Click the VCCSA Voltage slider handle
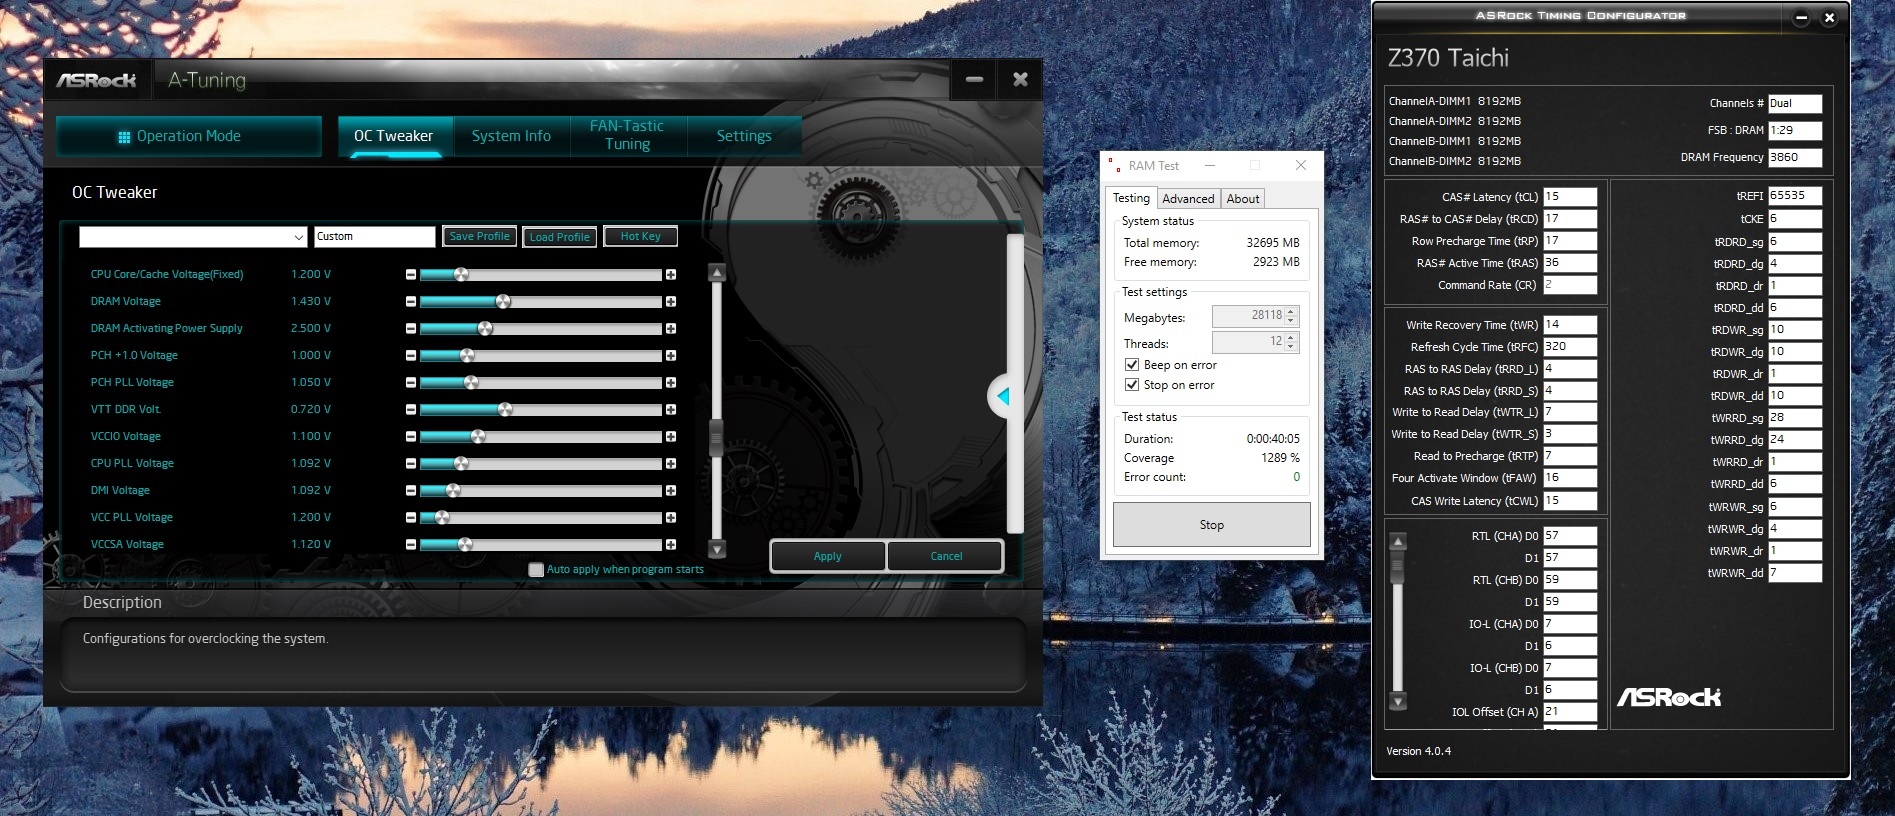Viewport: 1895px width, 816px height. point(465,544)
